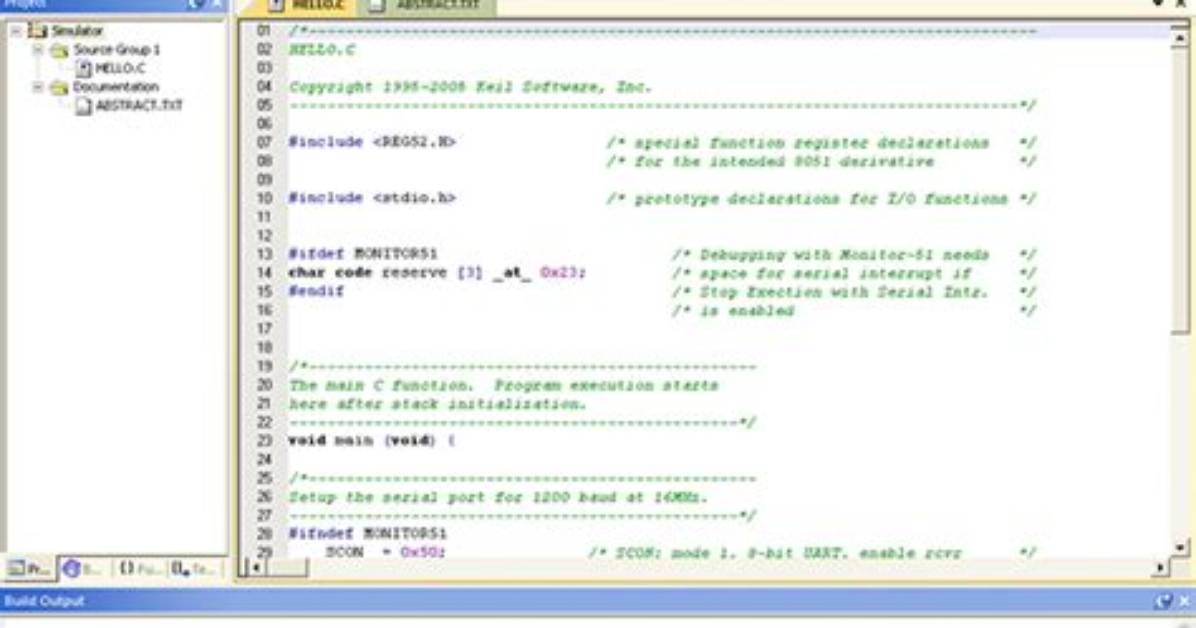Click line number 23 in the gutter

(264, 440)
